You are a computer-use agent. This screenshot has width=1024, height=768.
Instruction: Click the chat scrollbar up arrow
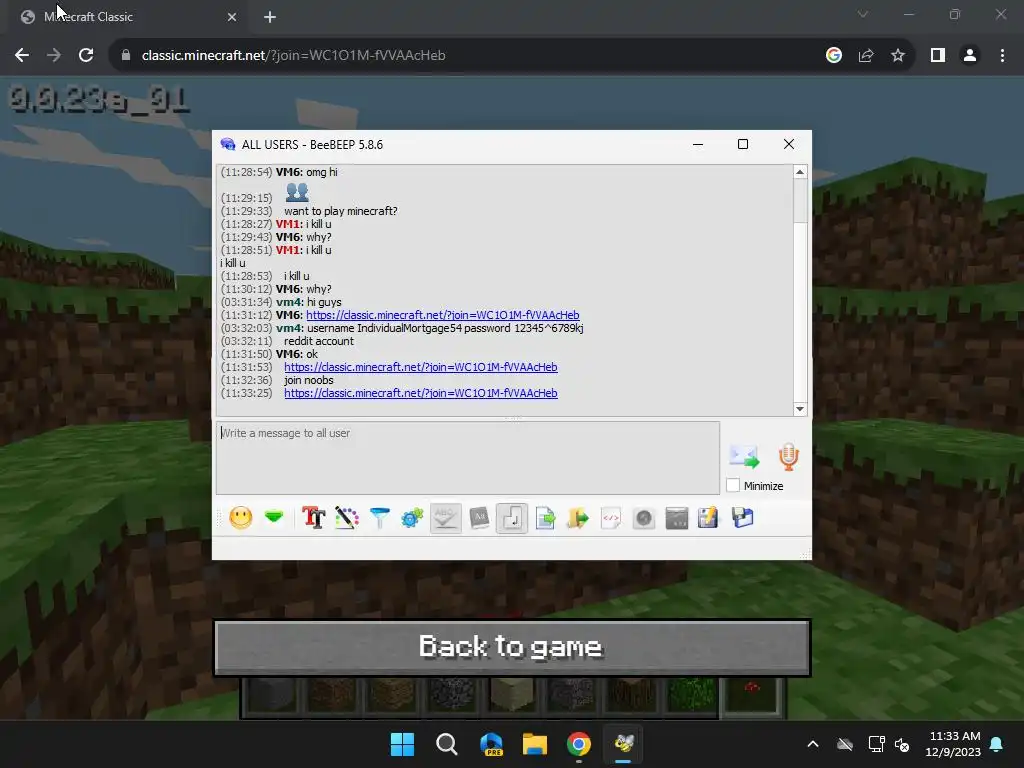800,172
